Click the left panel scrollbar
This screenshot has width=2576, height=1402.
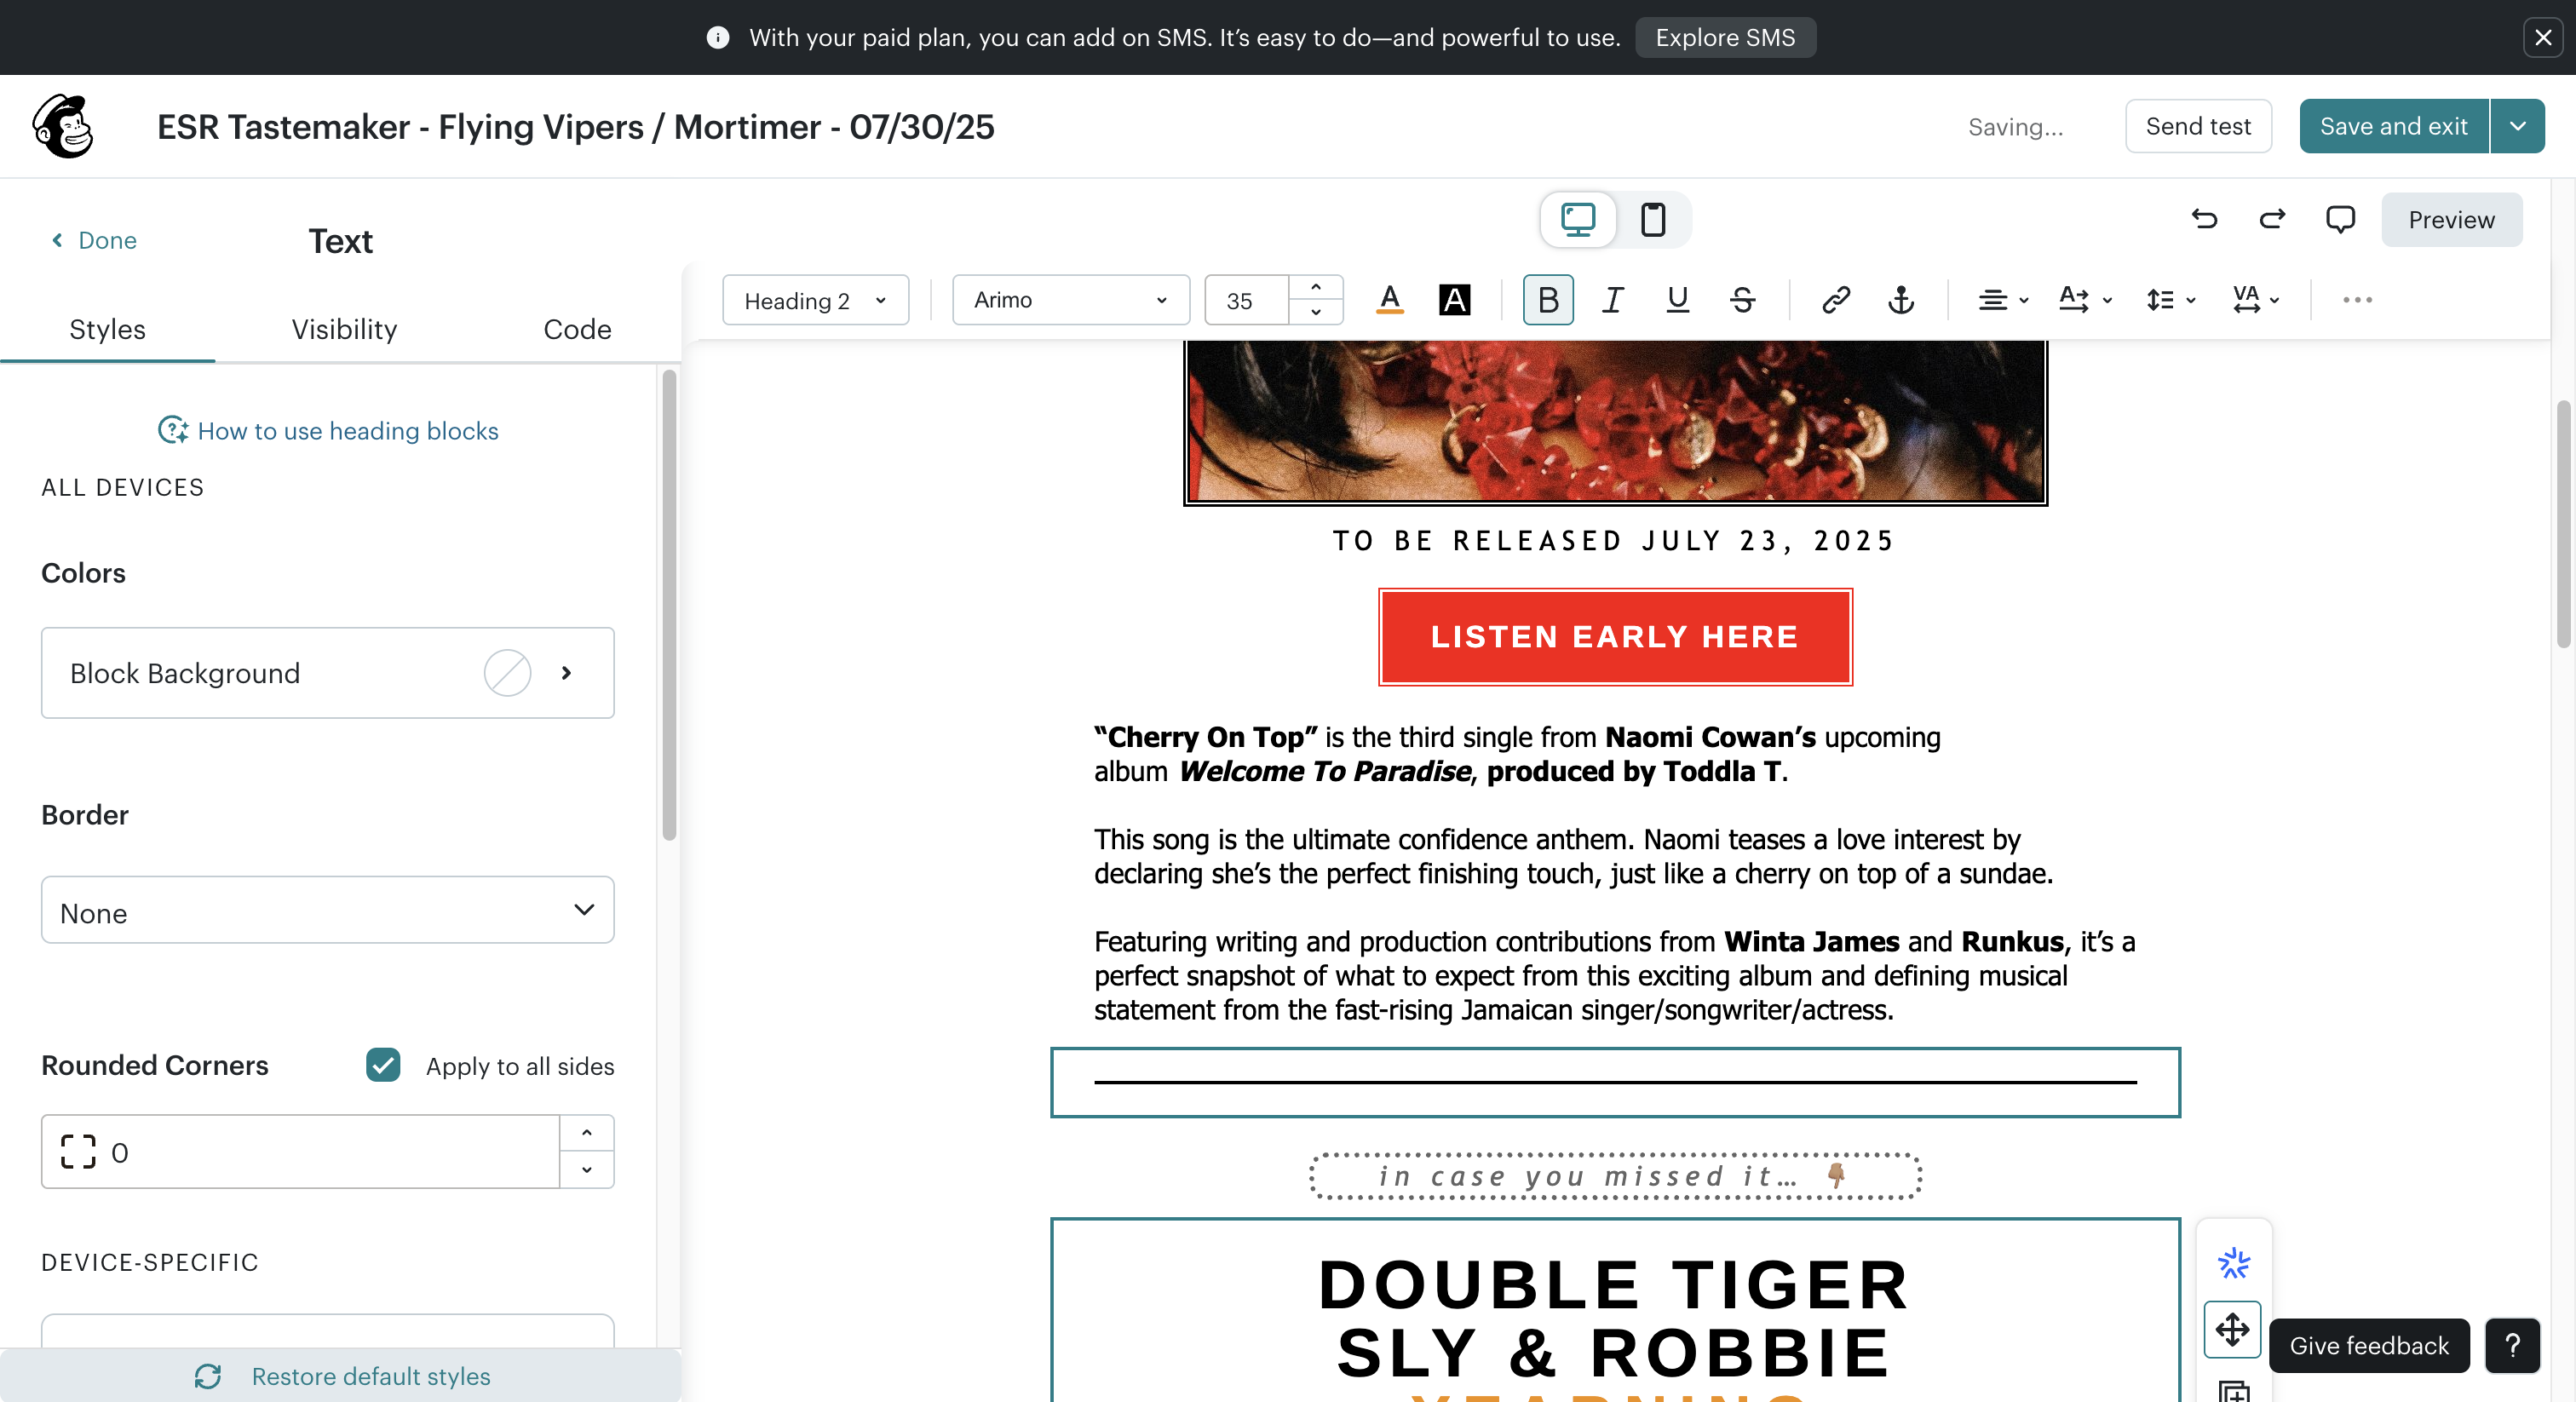click(x=669, y=605)
